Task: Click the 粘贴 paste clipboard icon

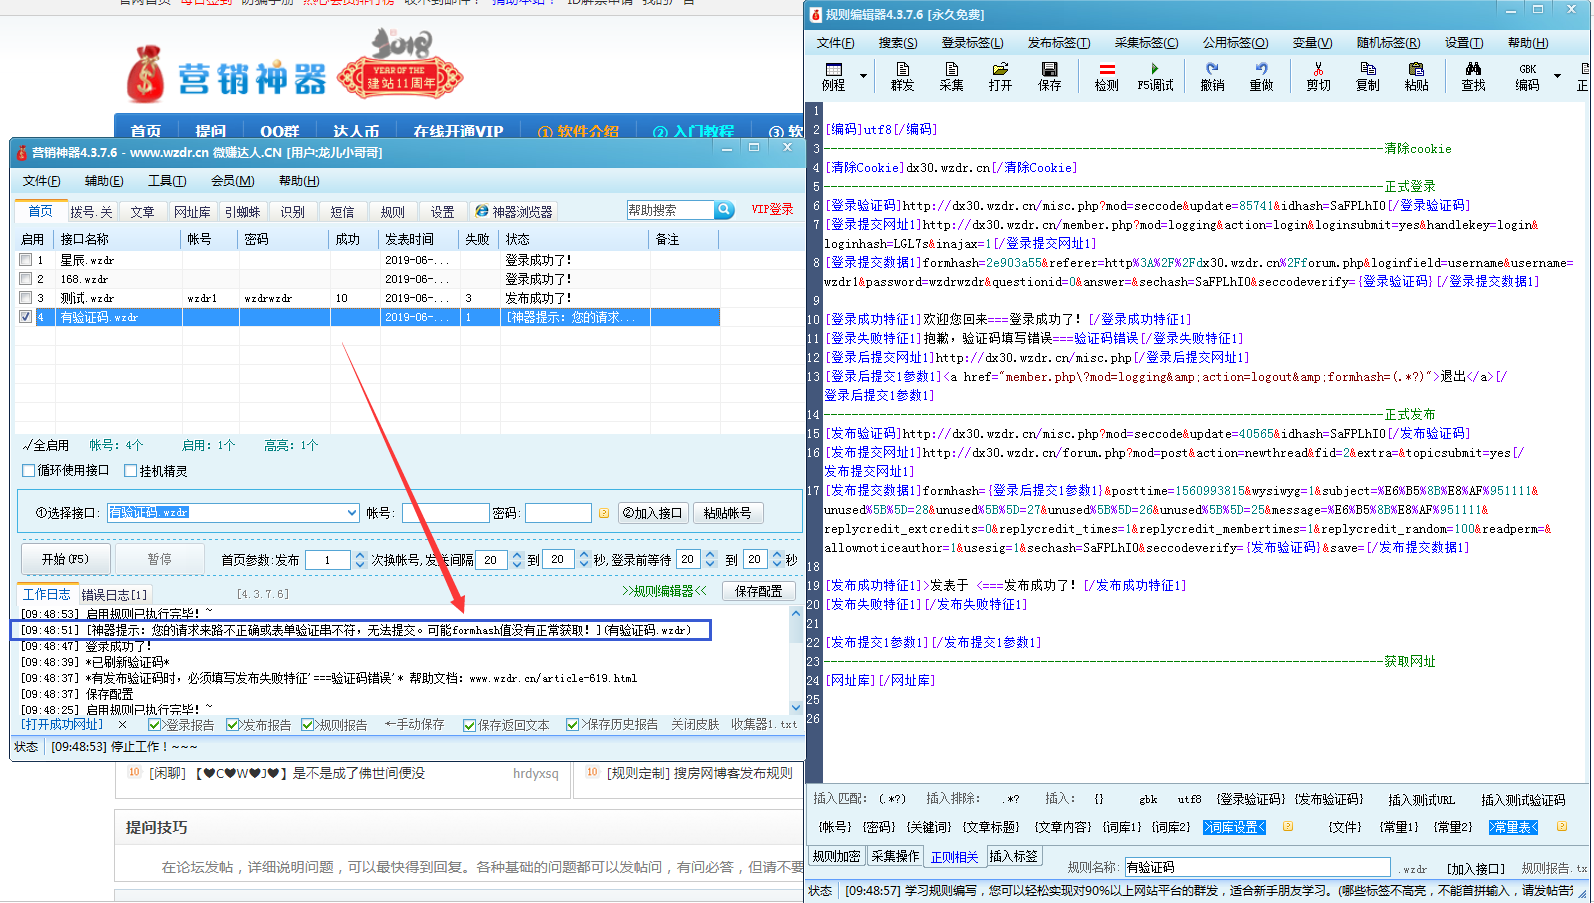Action: pos(1416,76)
